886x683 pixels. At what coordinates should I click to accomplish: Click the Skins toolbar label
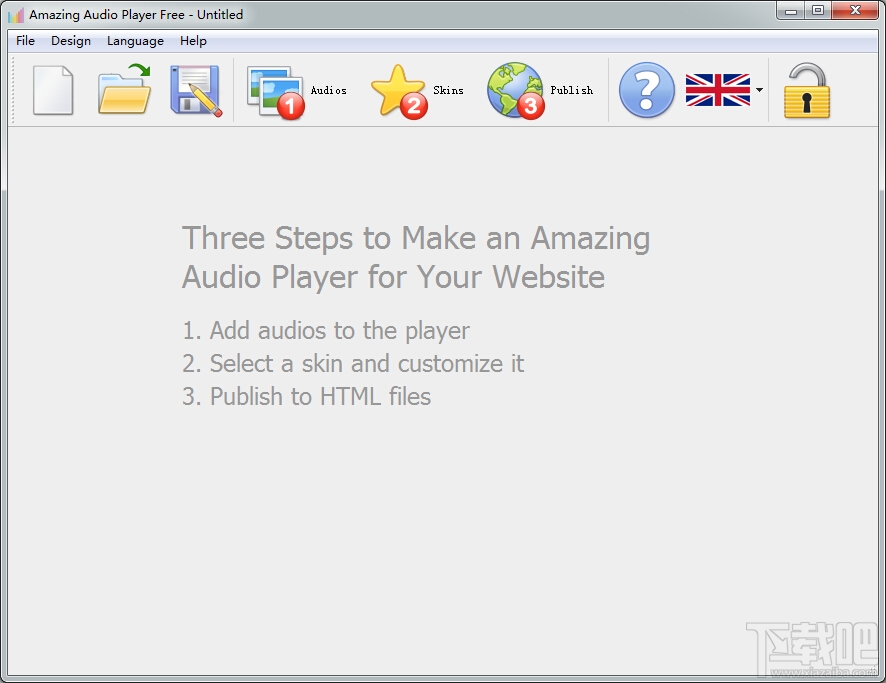(448, 90)
